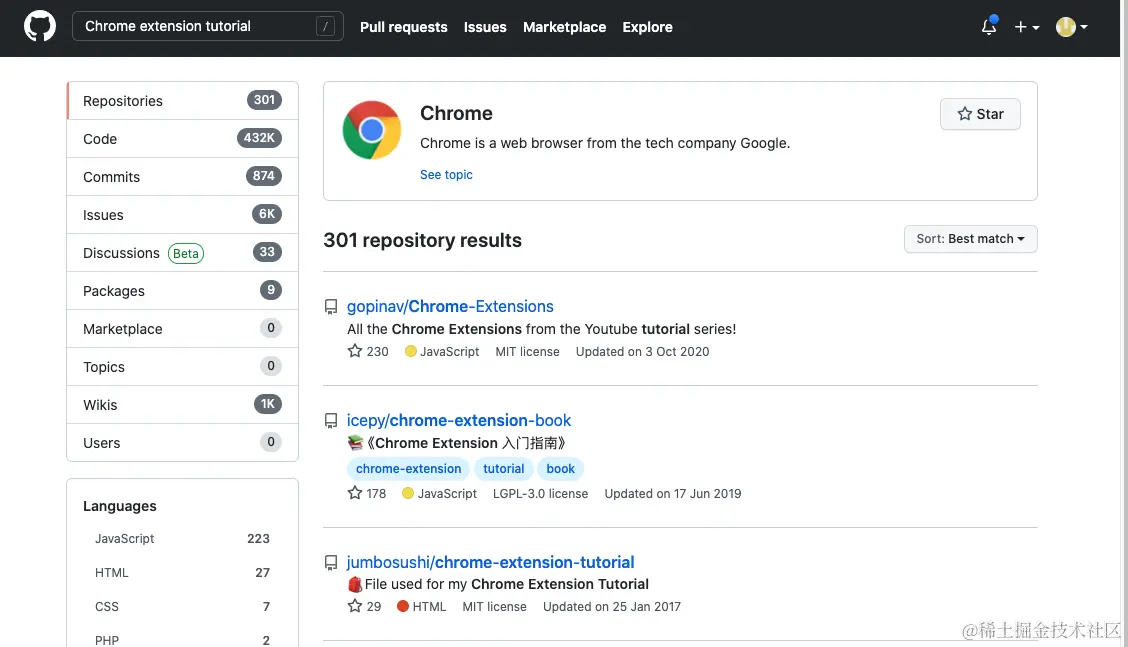Viewport: 1128px width, 647px height.
Task: Open Explore in top navigation
Action: click(647, 27)
